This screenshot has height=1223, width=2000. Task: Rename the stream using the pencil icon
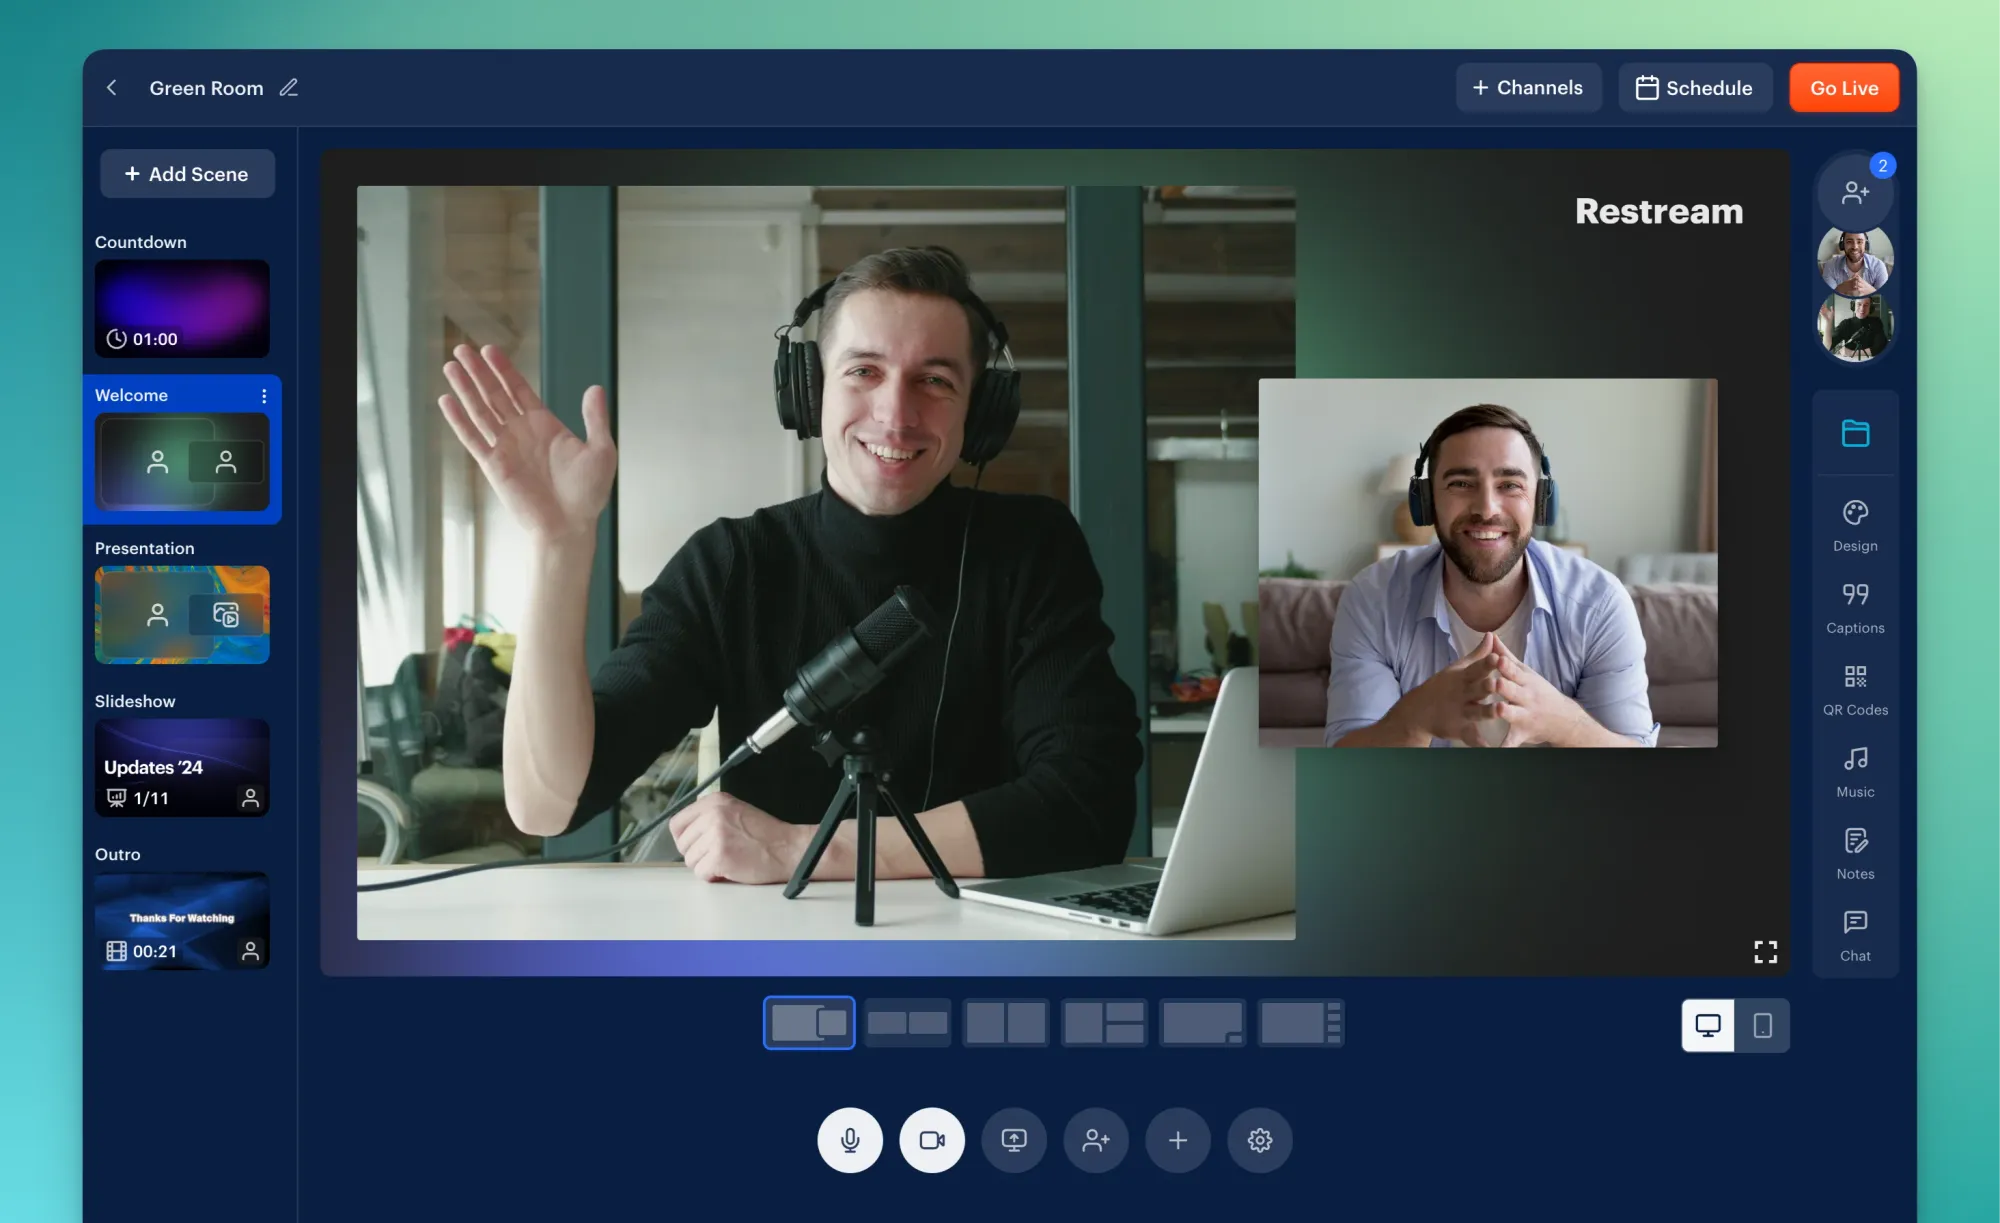coord(288,88)
